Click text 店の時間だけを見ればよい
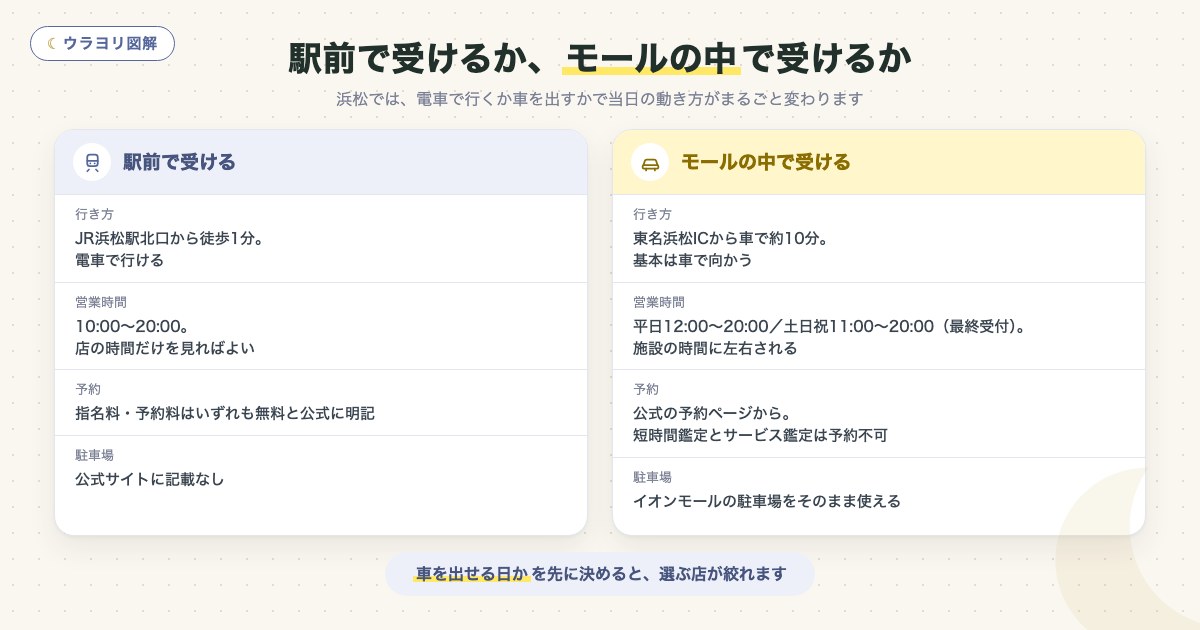 165,348
